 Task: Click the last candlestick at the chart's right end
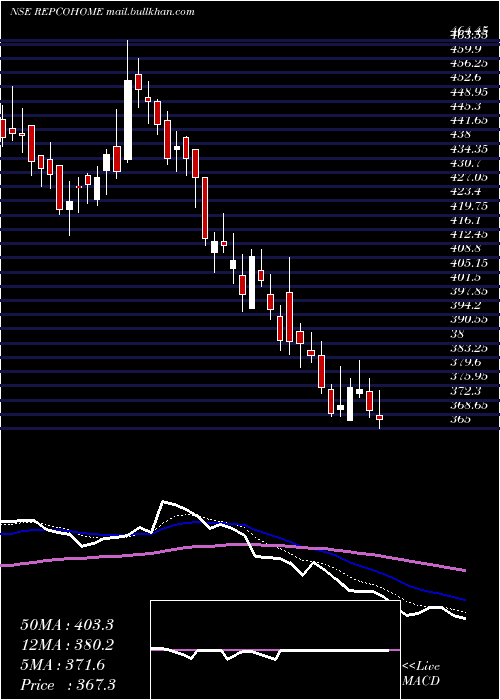pyautogui.click(x=379, y=417)
